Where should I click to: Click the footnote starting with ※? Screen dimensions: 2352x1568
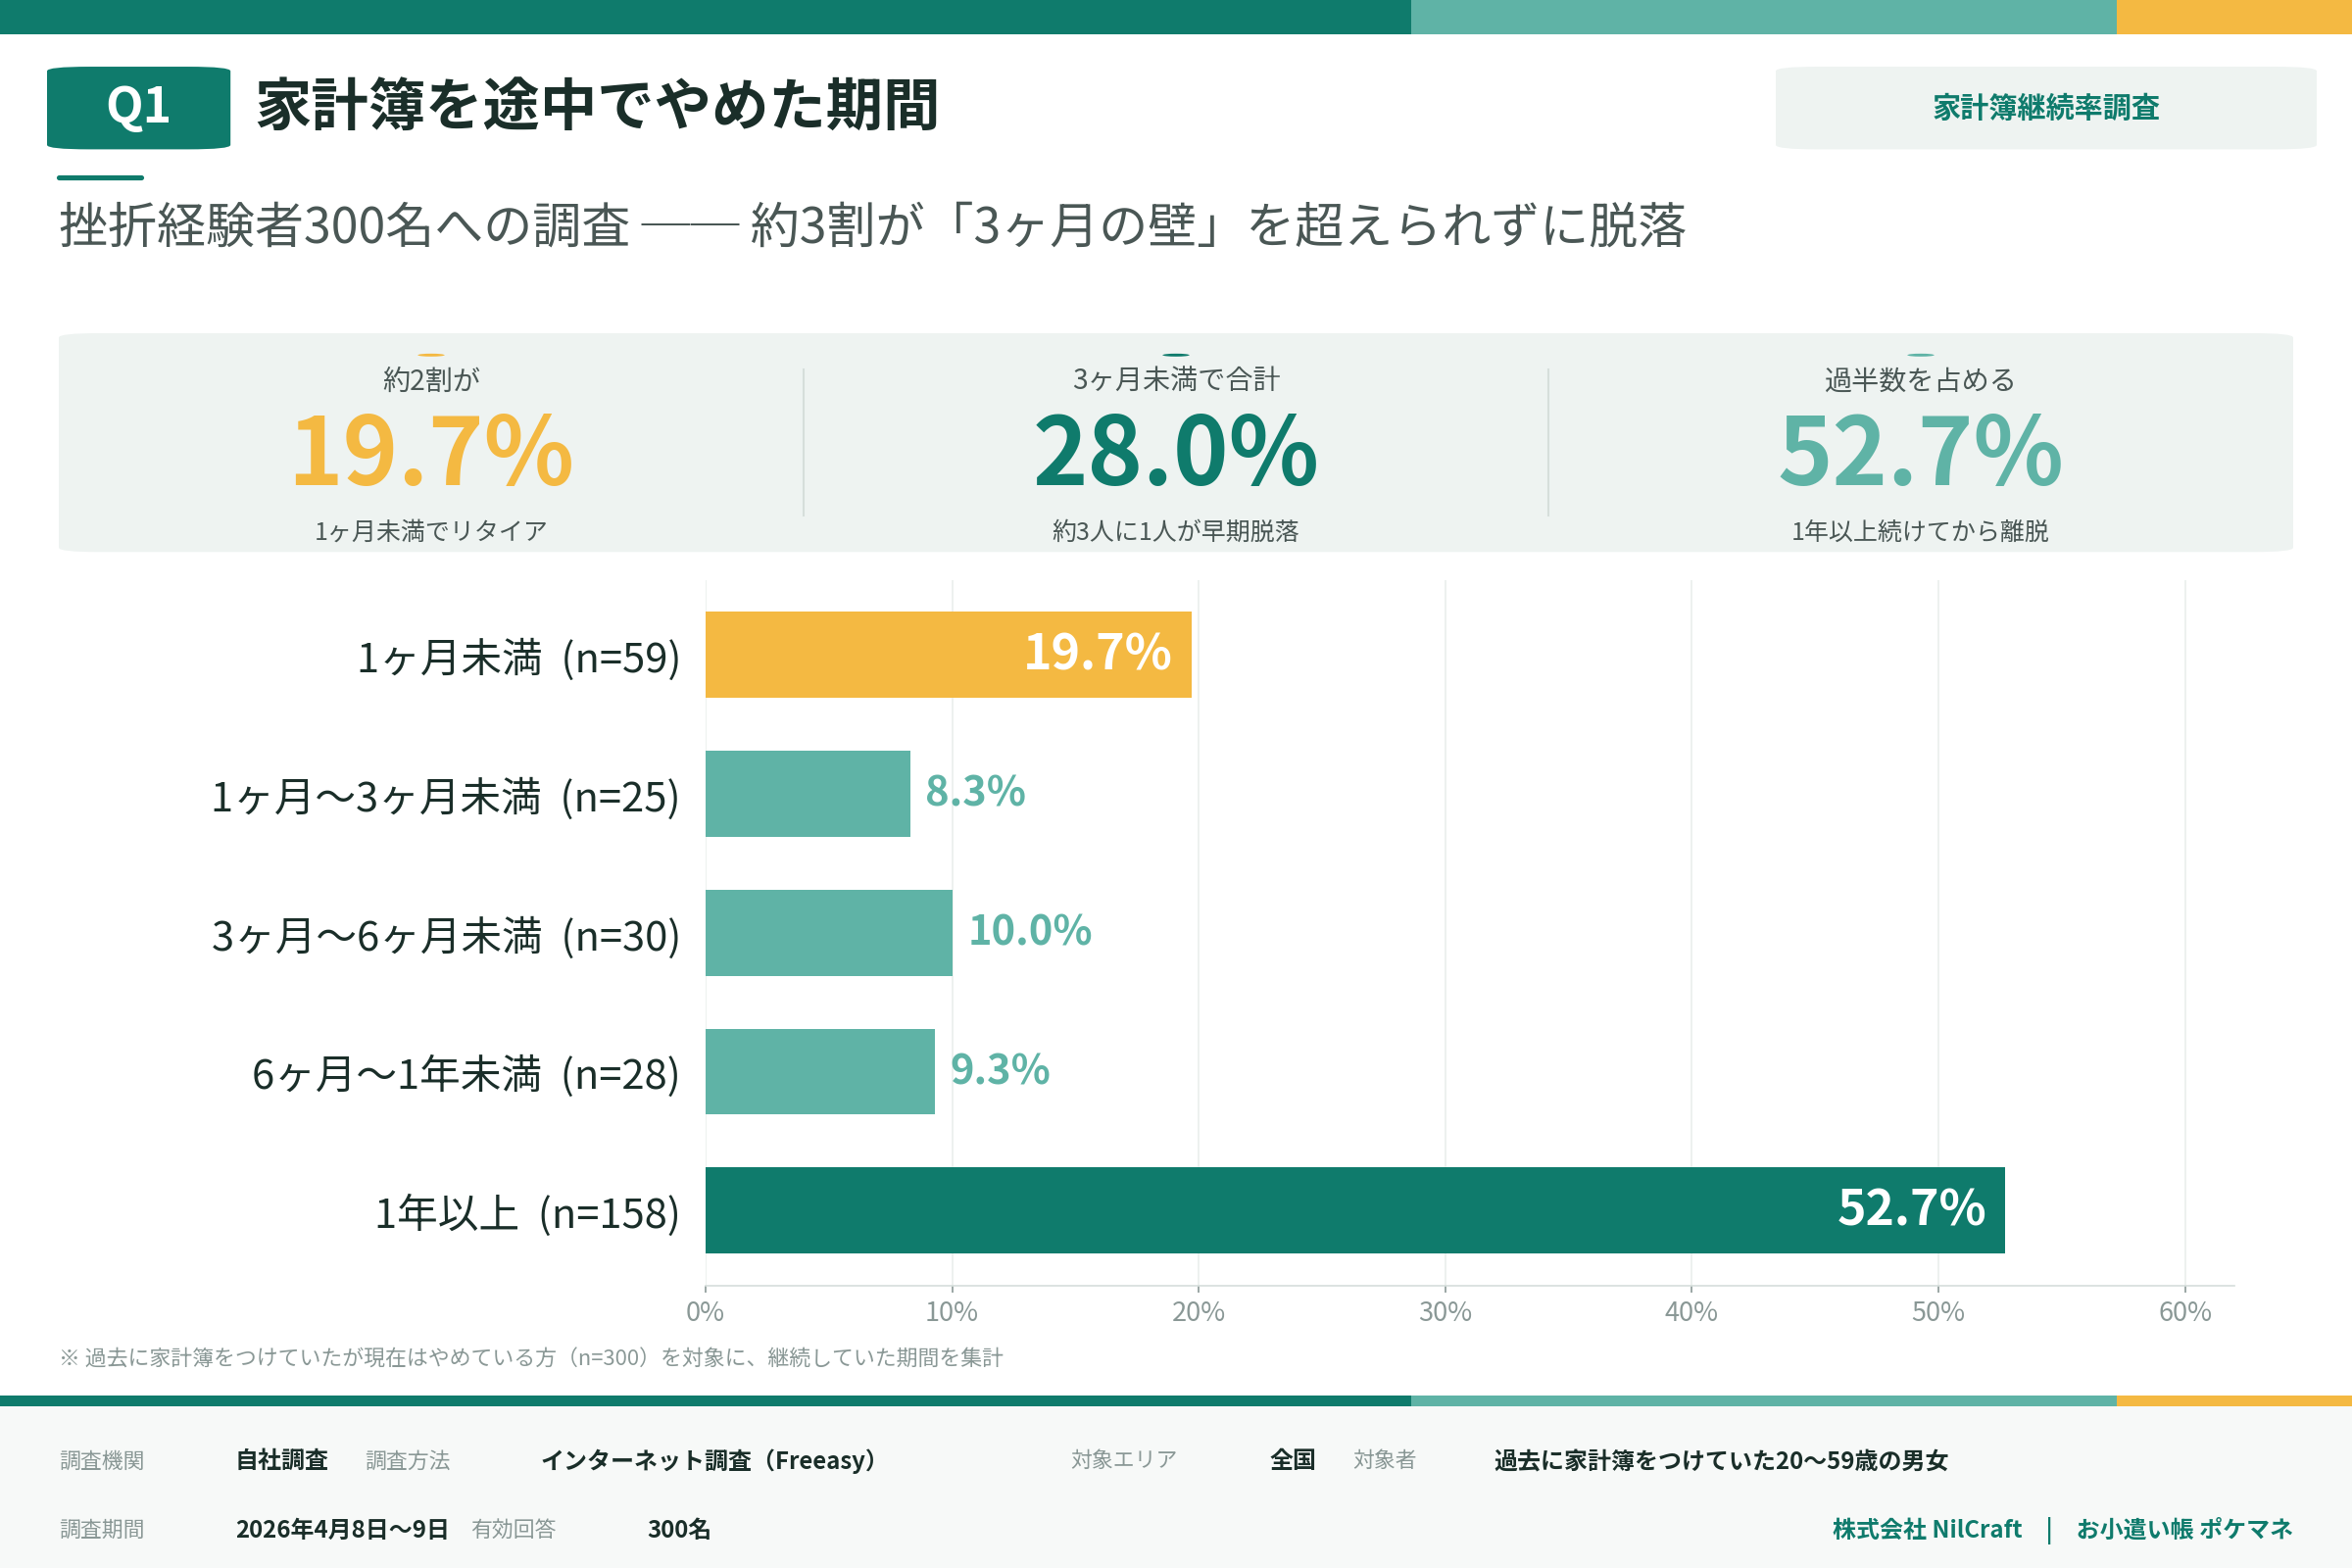click(x=530, y=1357)
